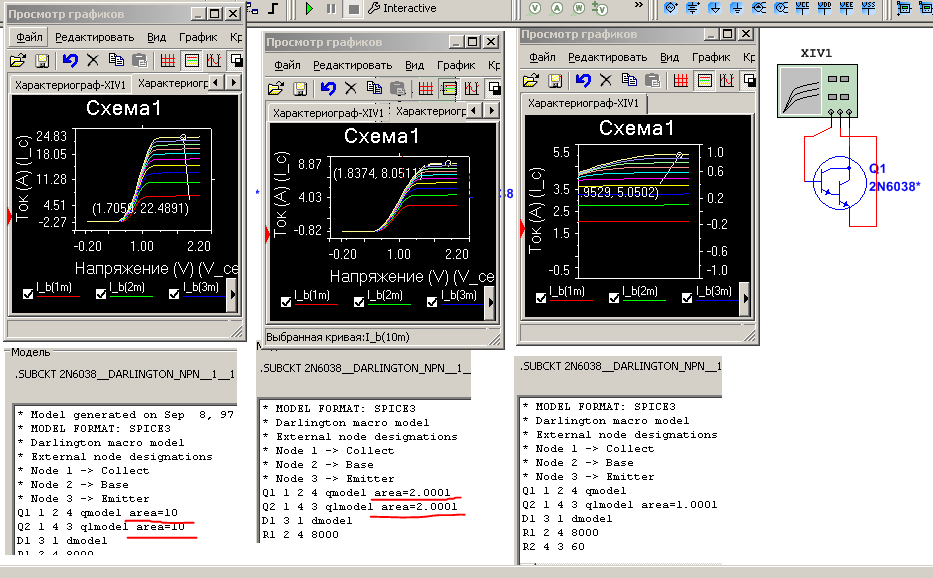Select Характериограф-XIV1 tab in right Grapher

(x=584, y=103)
